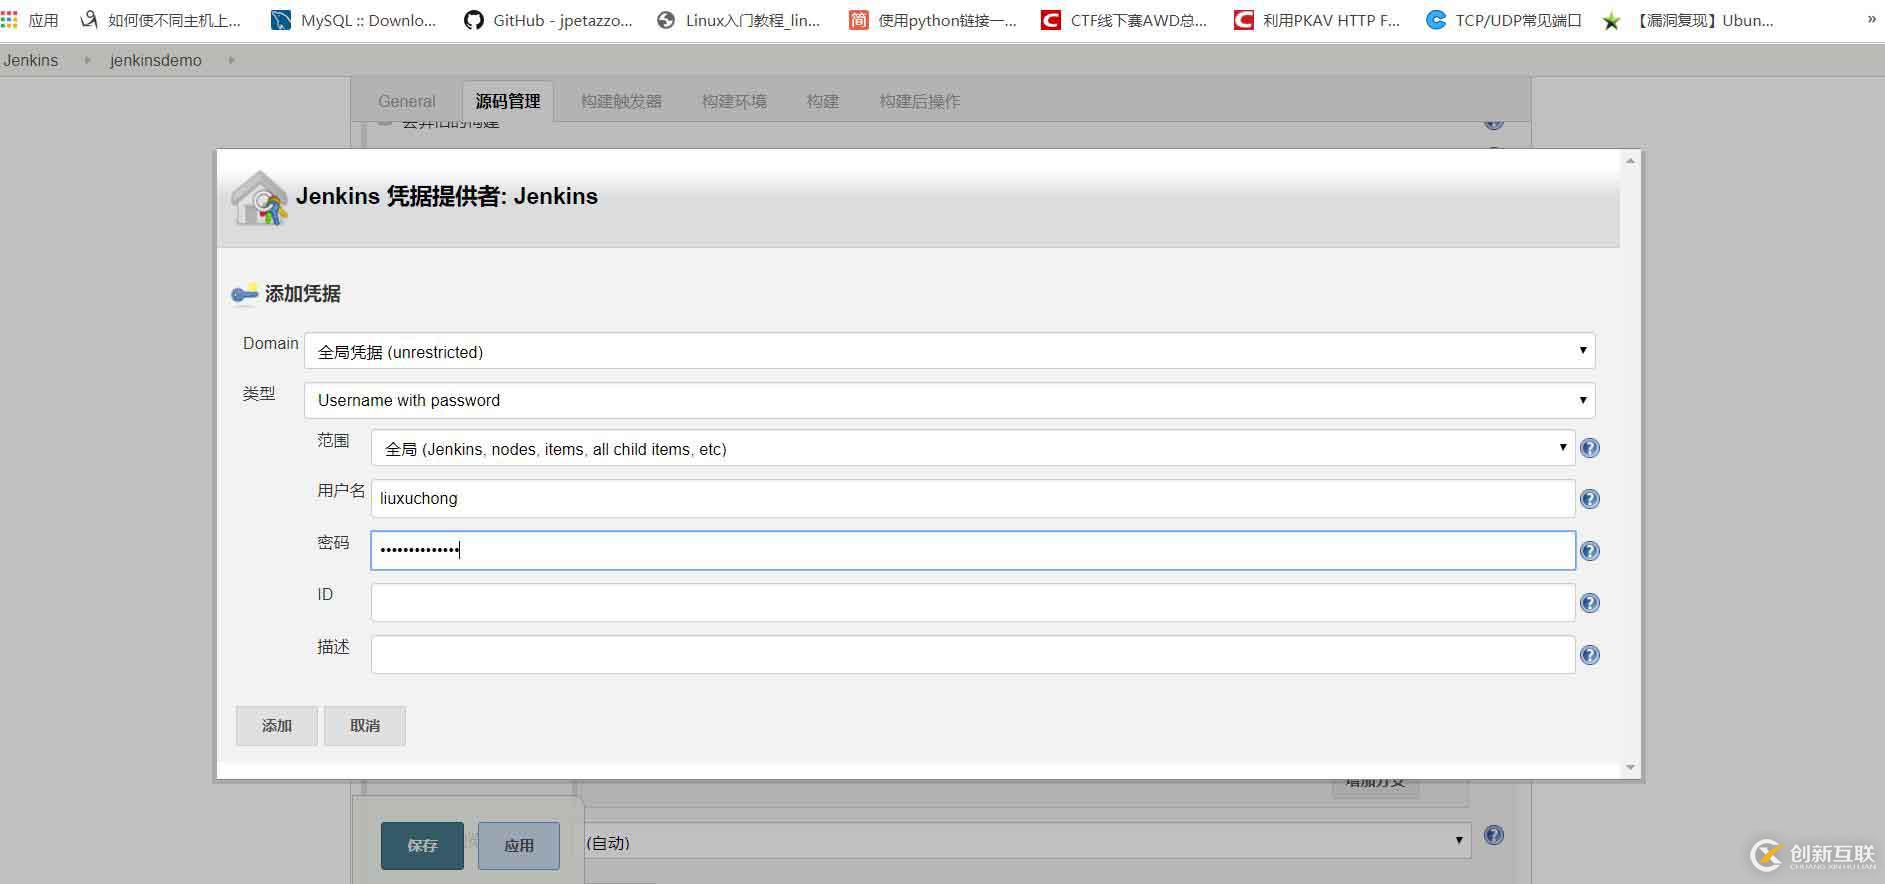
Task: Click the 保存 save button
Action: pyautogui.click(x=422, y=846)
